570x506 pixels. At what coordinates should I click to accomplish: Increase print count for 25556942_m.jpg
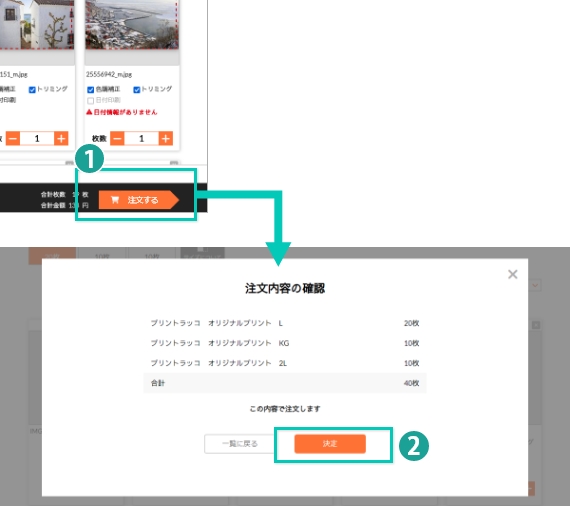click(x=166, y=138)
